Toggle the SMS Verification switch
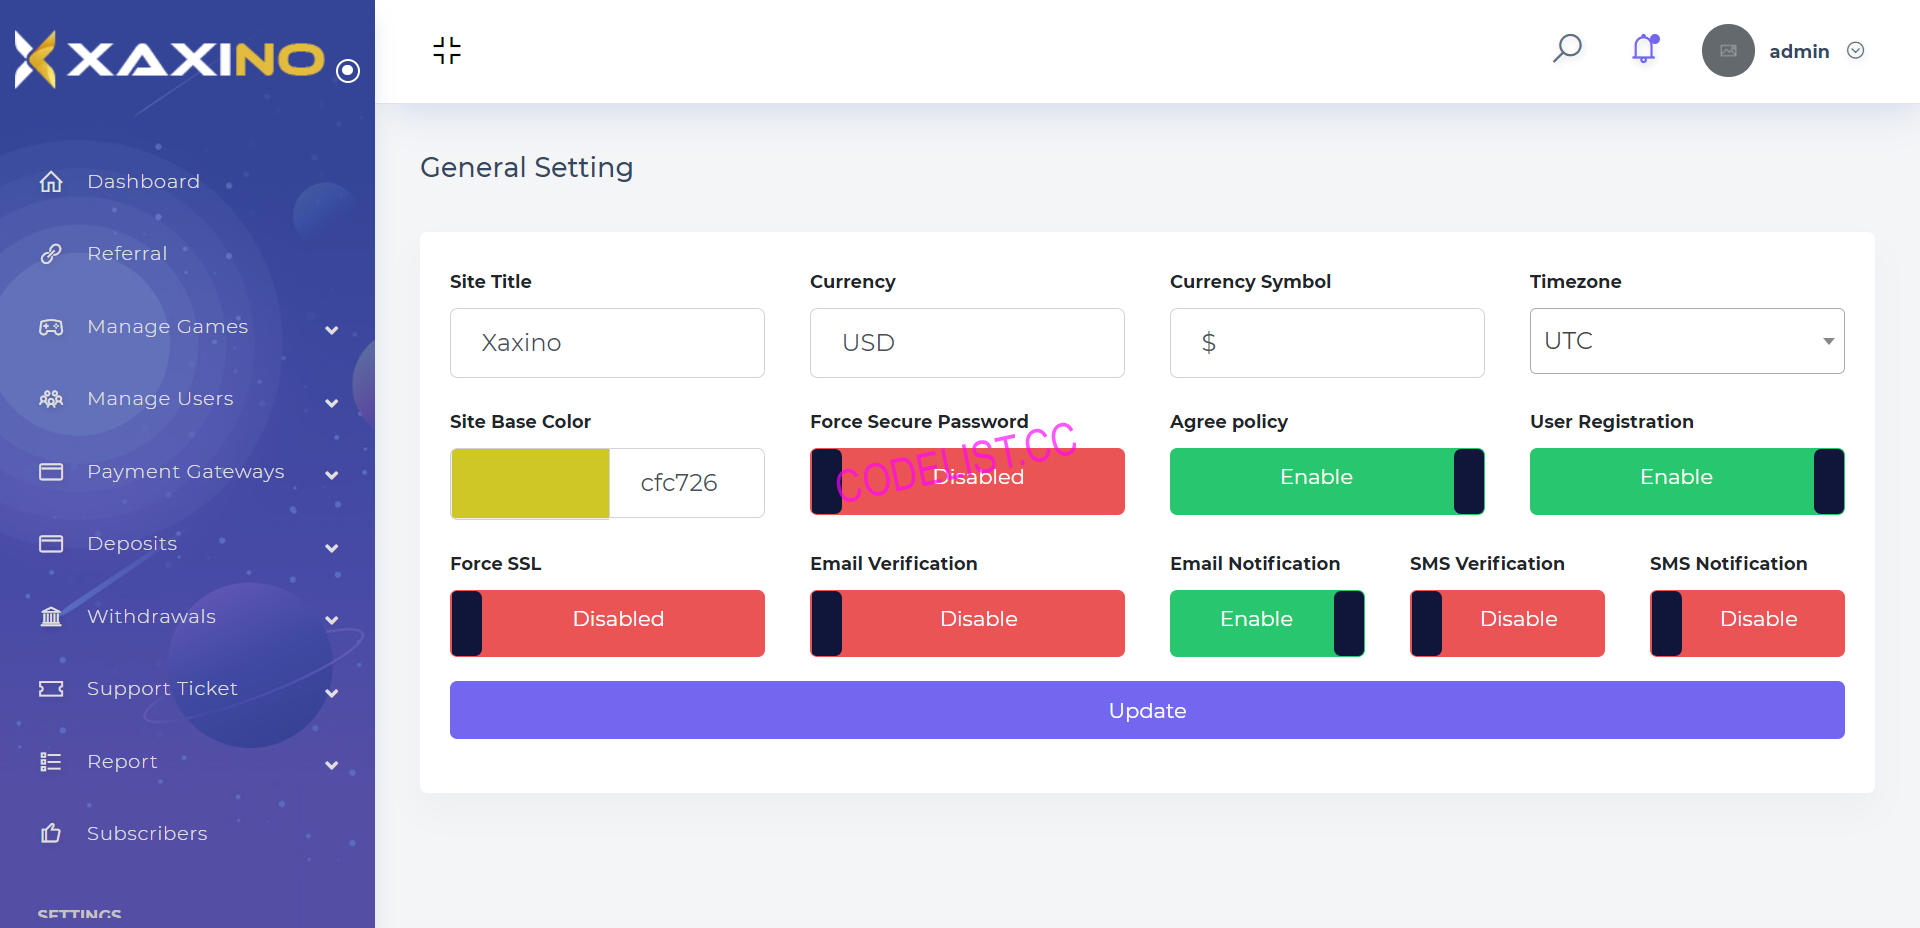 coord(1507,623)
